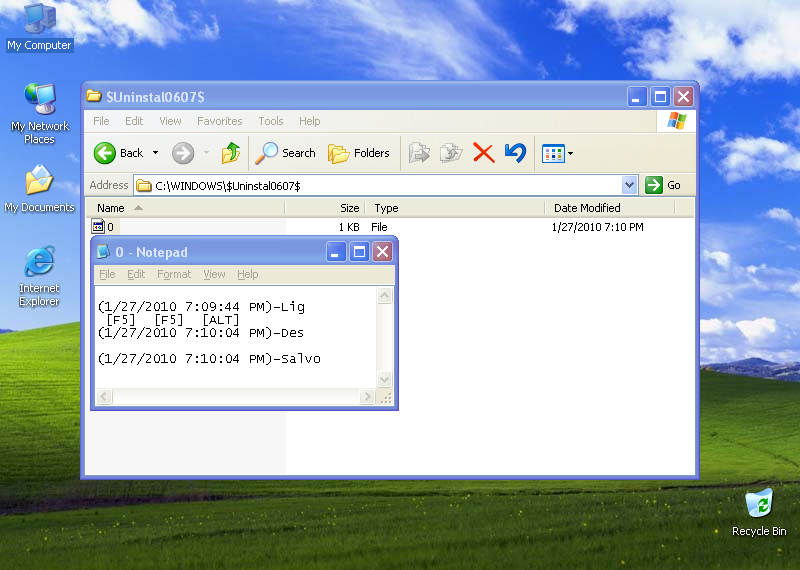This screenshot has height=570, width=800.
Task: Click the Copy To toolbar icon
Action: click(451, 153)
